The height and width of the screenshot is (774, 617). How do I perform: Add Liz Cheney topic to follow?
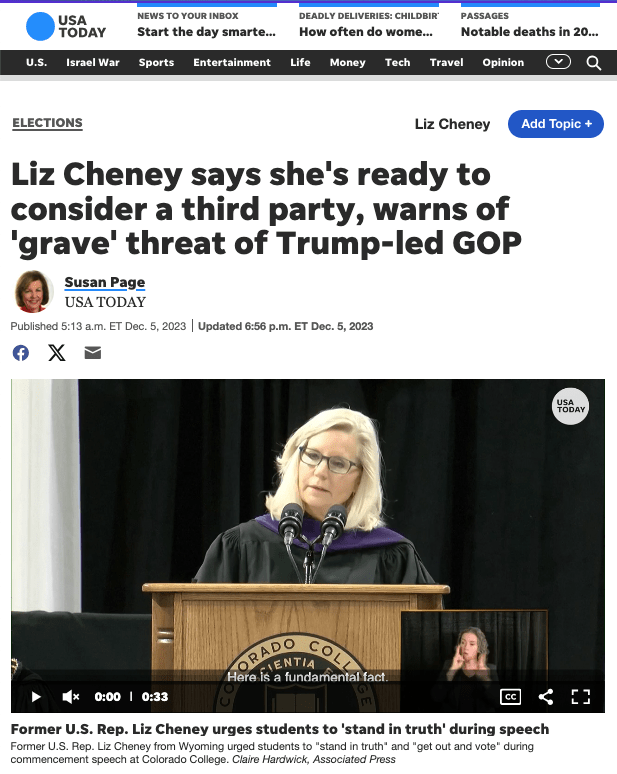coord(556,124)
